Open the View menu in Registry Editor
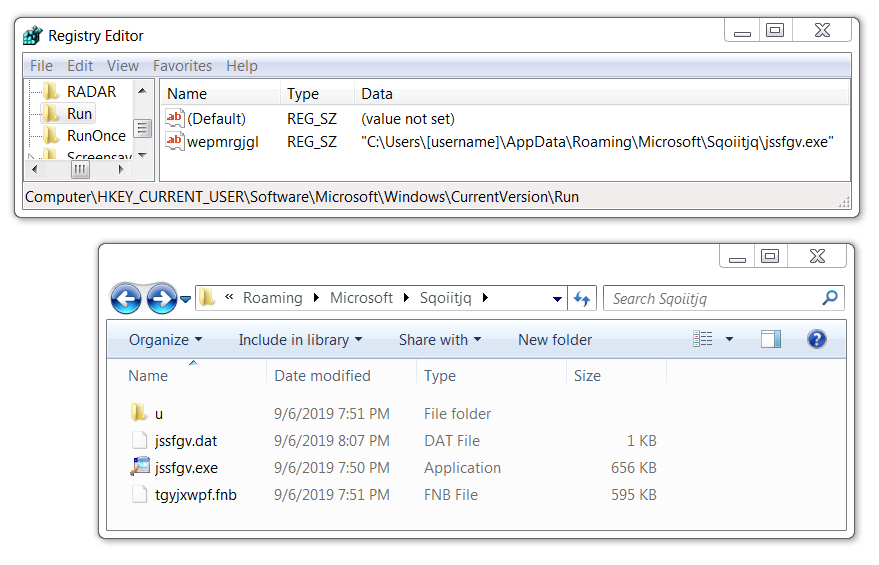This screenshot has height=565, width=879. [x=123, y=66]
